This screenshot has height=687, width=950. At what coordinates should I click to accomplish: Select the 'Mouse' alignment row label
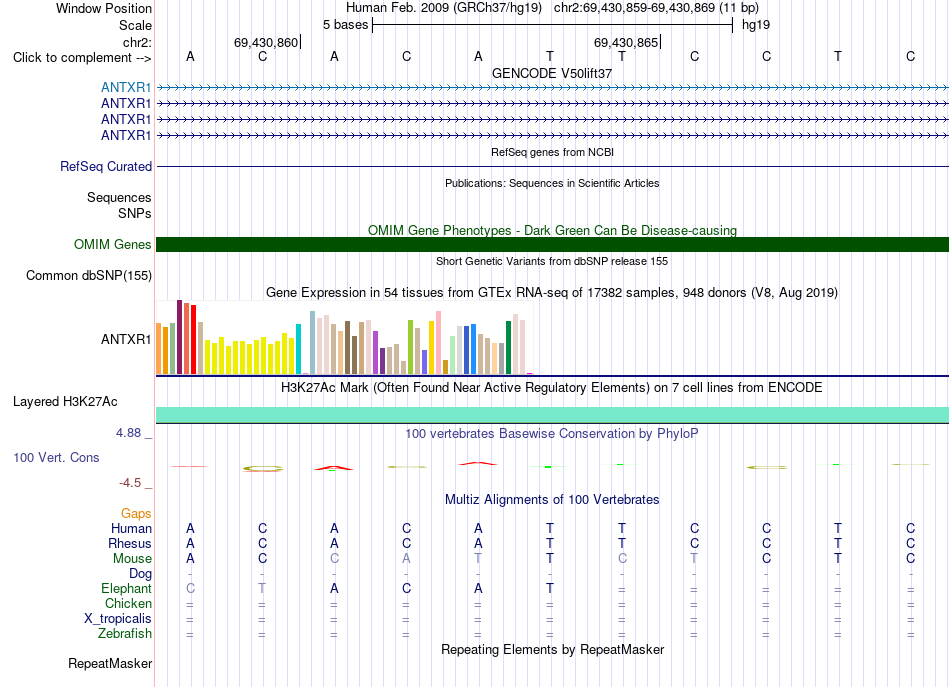click(x=132, y=559)
